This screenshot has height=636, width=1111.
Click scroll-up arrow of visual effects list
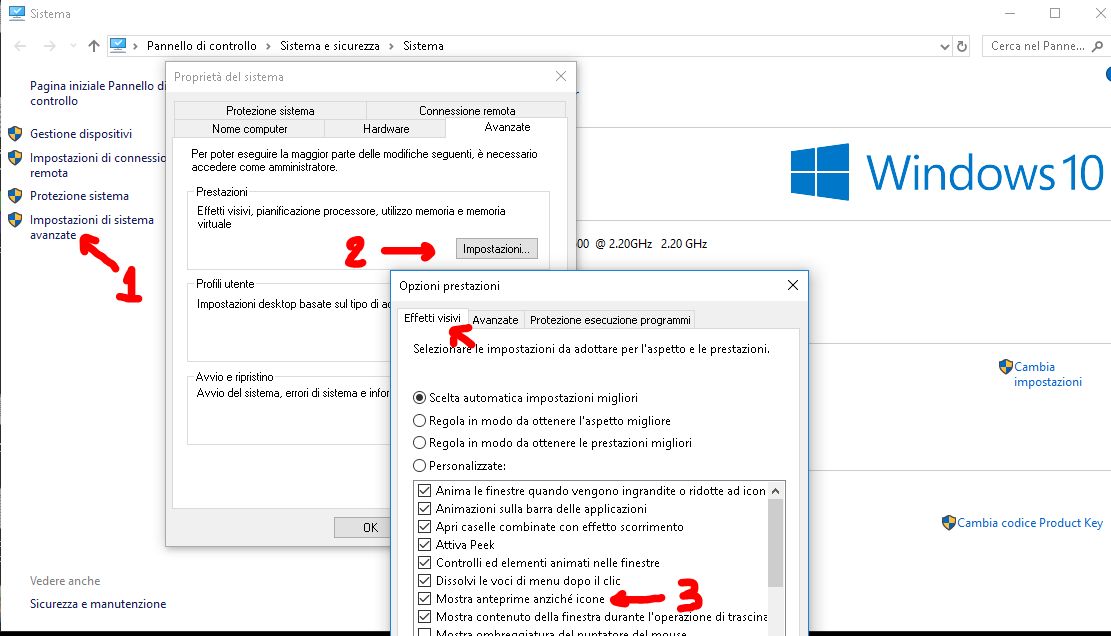coord(775,491)
